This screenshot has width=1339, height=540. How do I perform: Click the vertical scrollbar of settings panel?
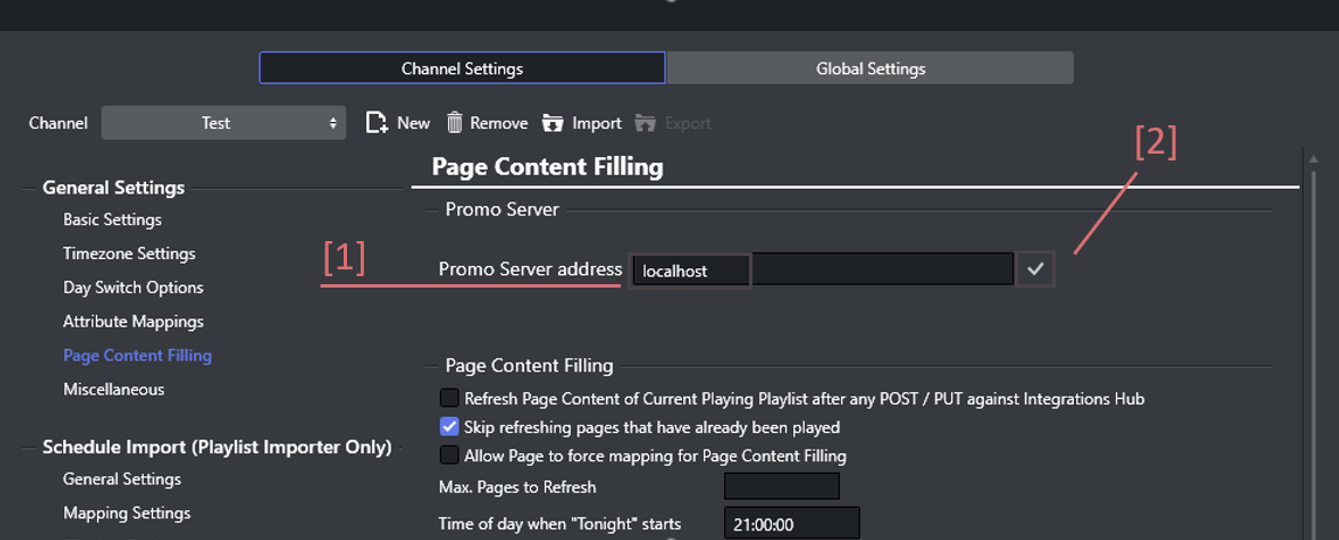[x=1314, y=350]
